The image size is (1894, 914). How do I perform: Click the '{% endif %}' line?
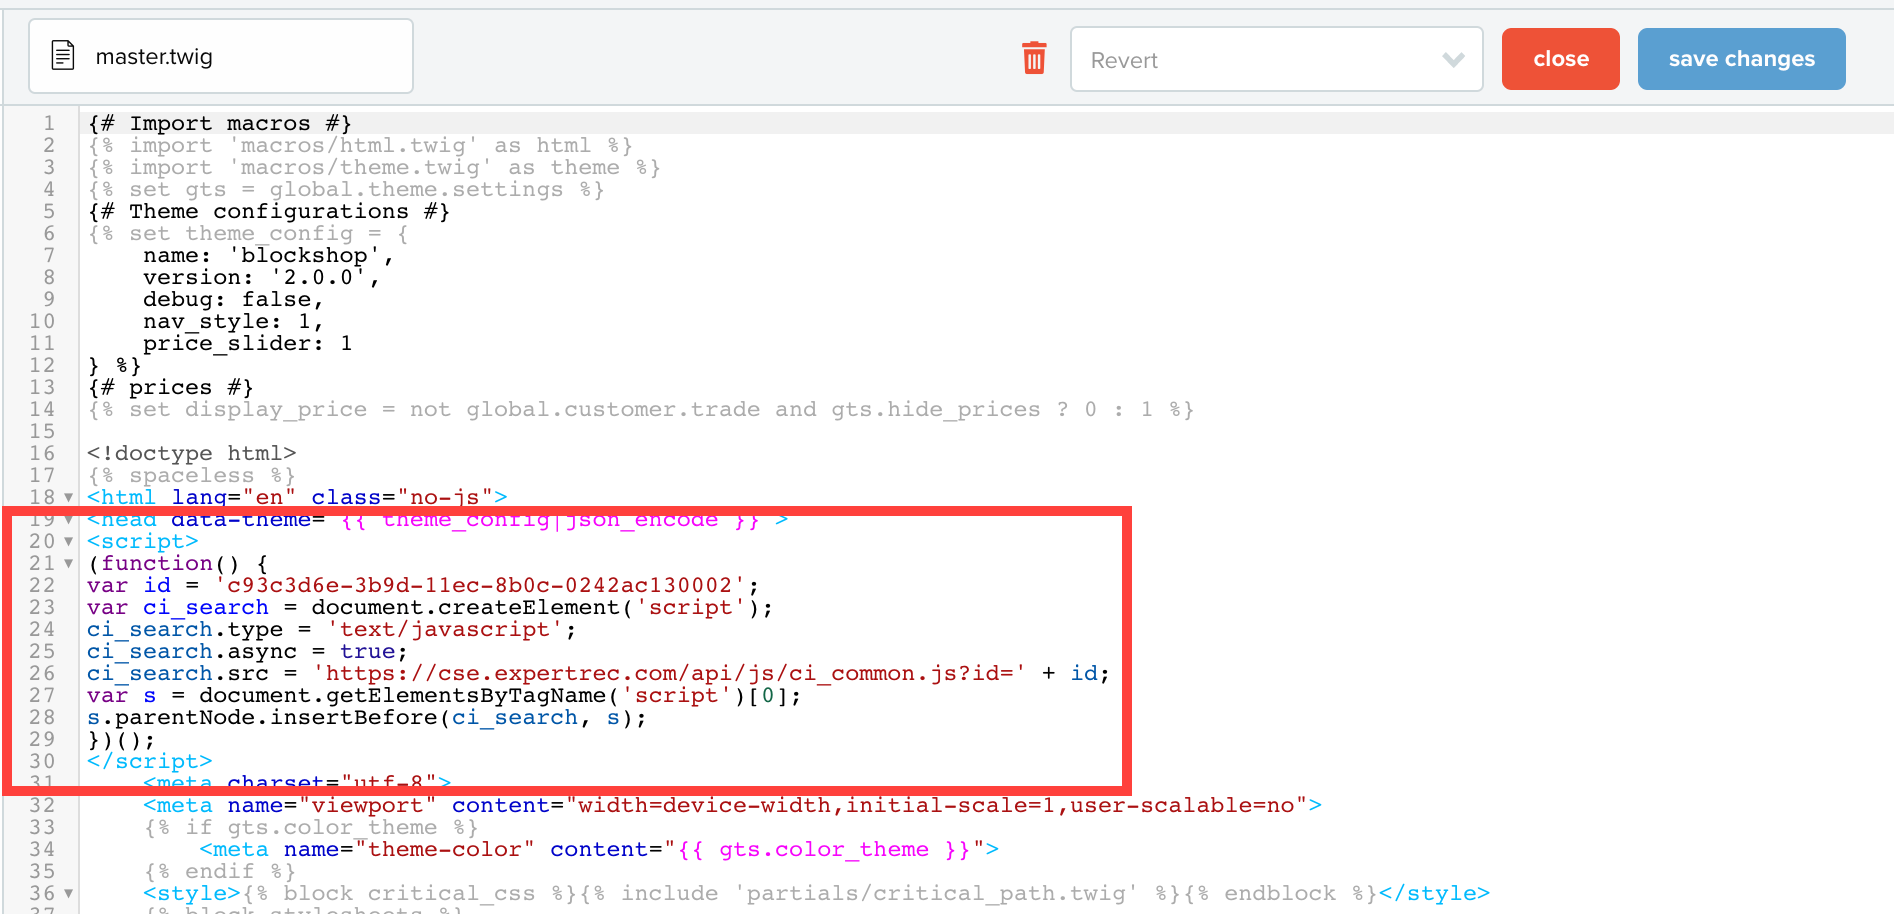click(x=220, y=871)
